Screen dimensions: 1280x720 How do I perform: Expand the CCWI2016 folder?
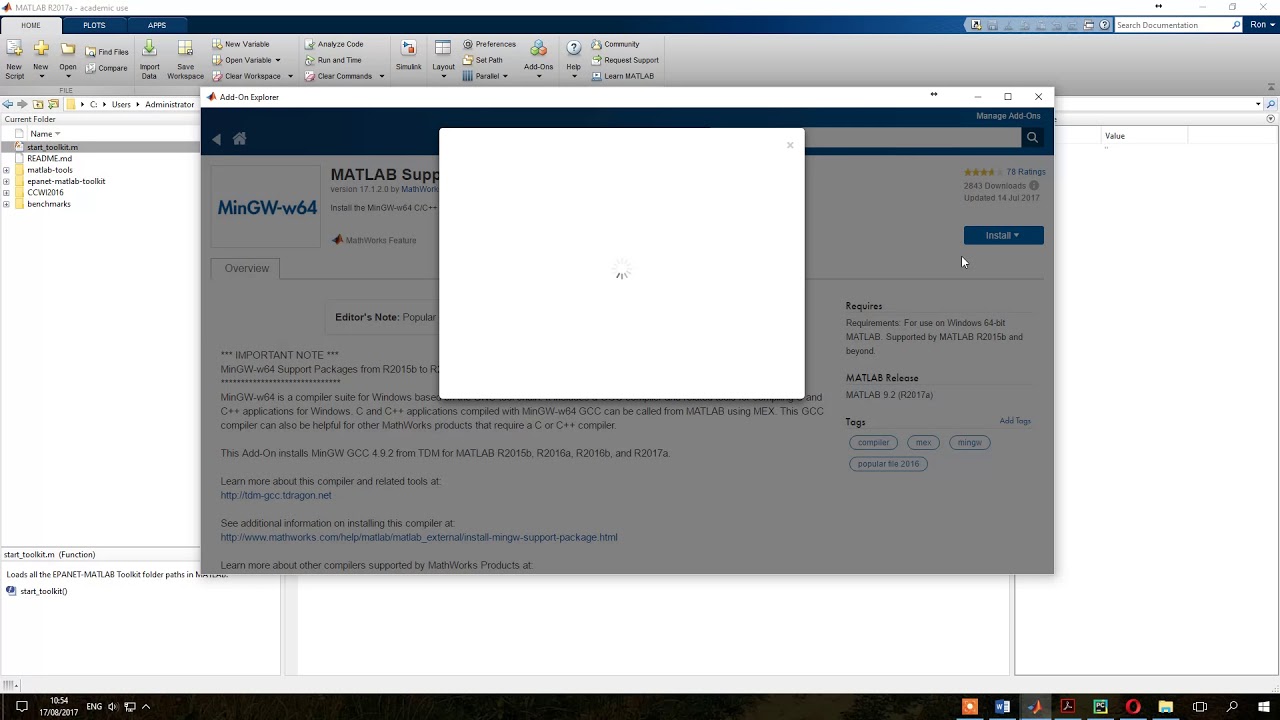pyautogui.click(x=6, y=193)
